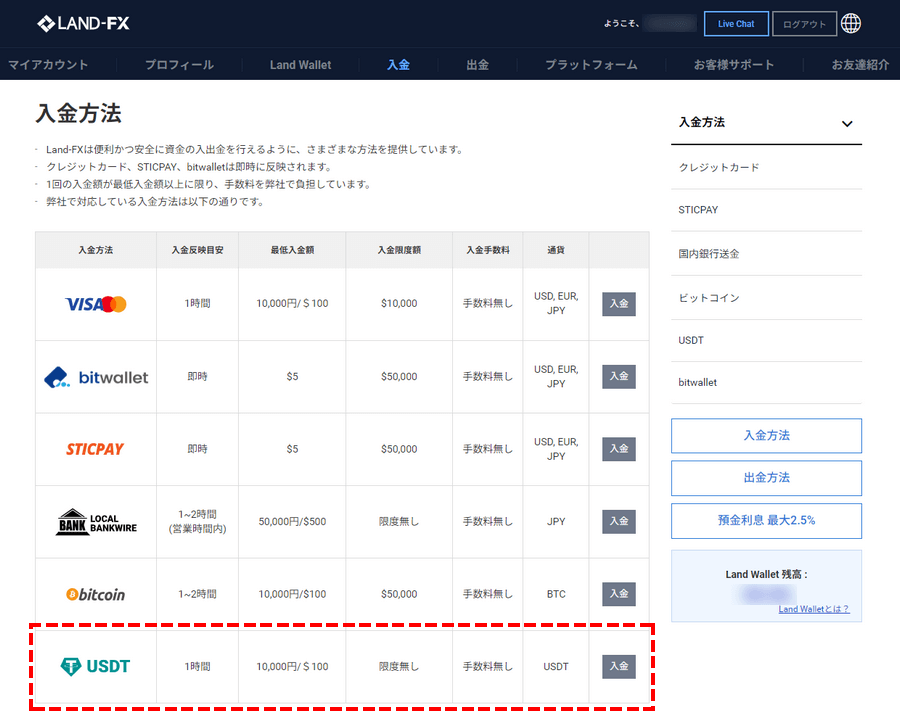Click Land Wallet 残高 label
The height and width of the screenshot is (720, 900).
766,575
